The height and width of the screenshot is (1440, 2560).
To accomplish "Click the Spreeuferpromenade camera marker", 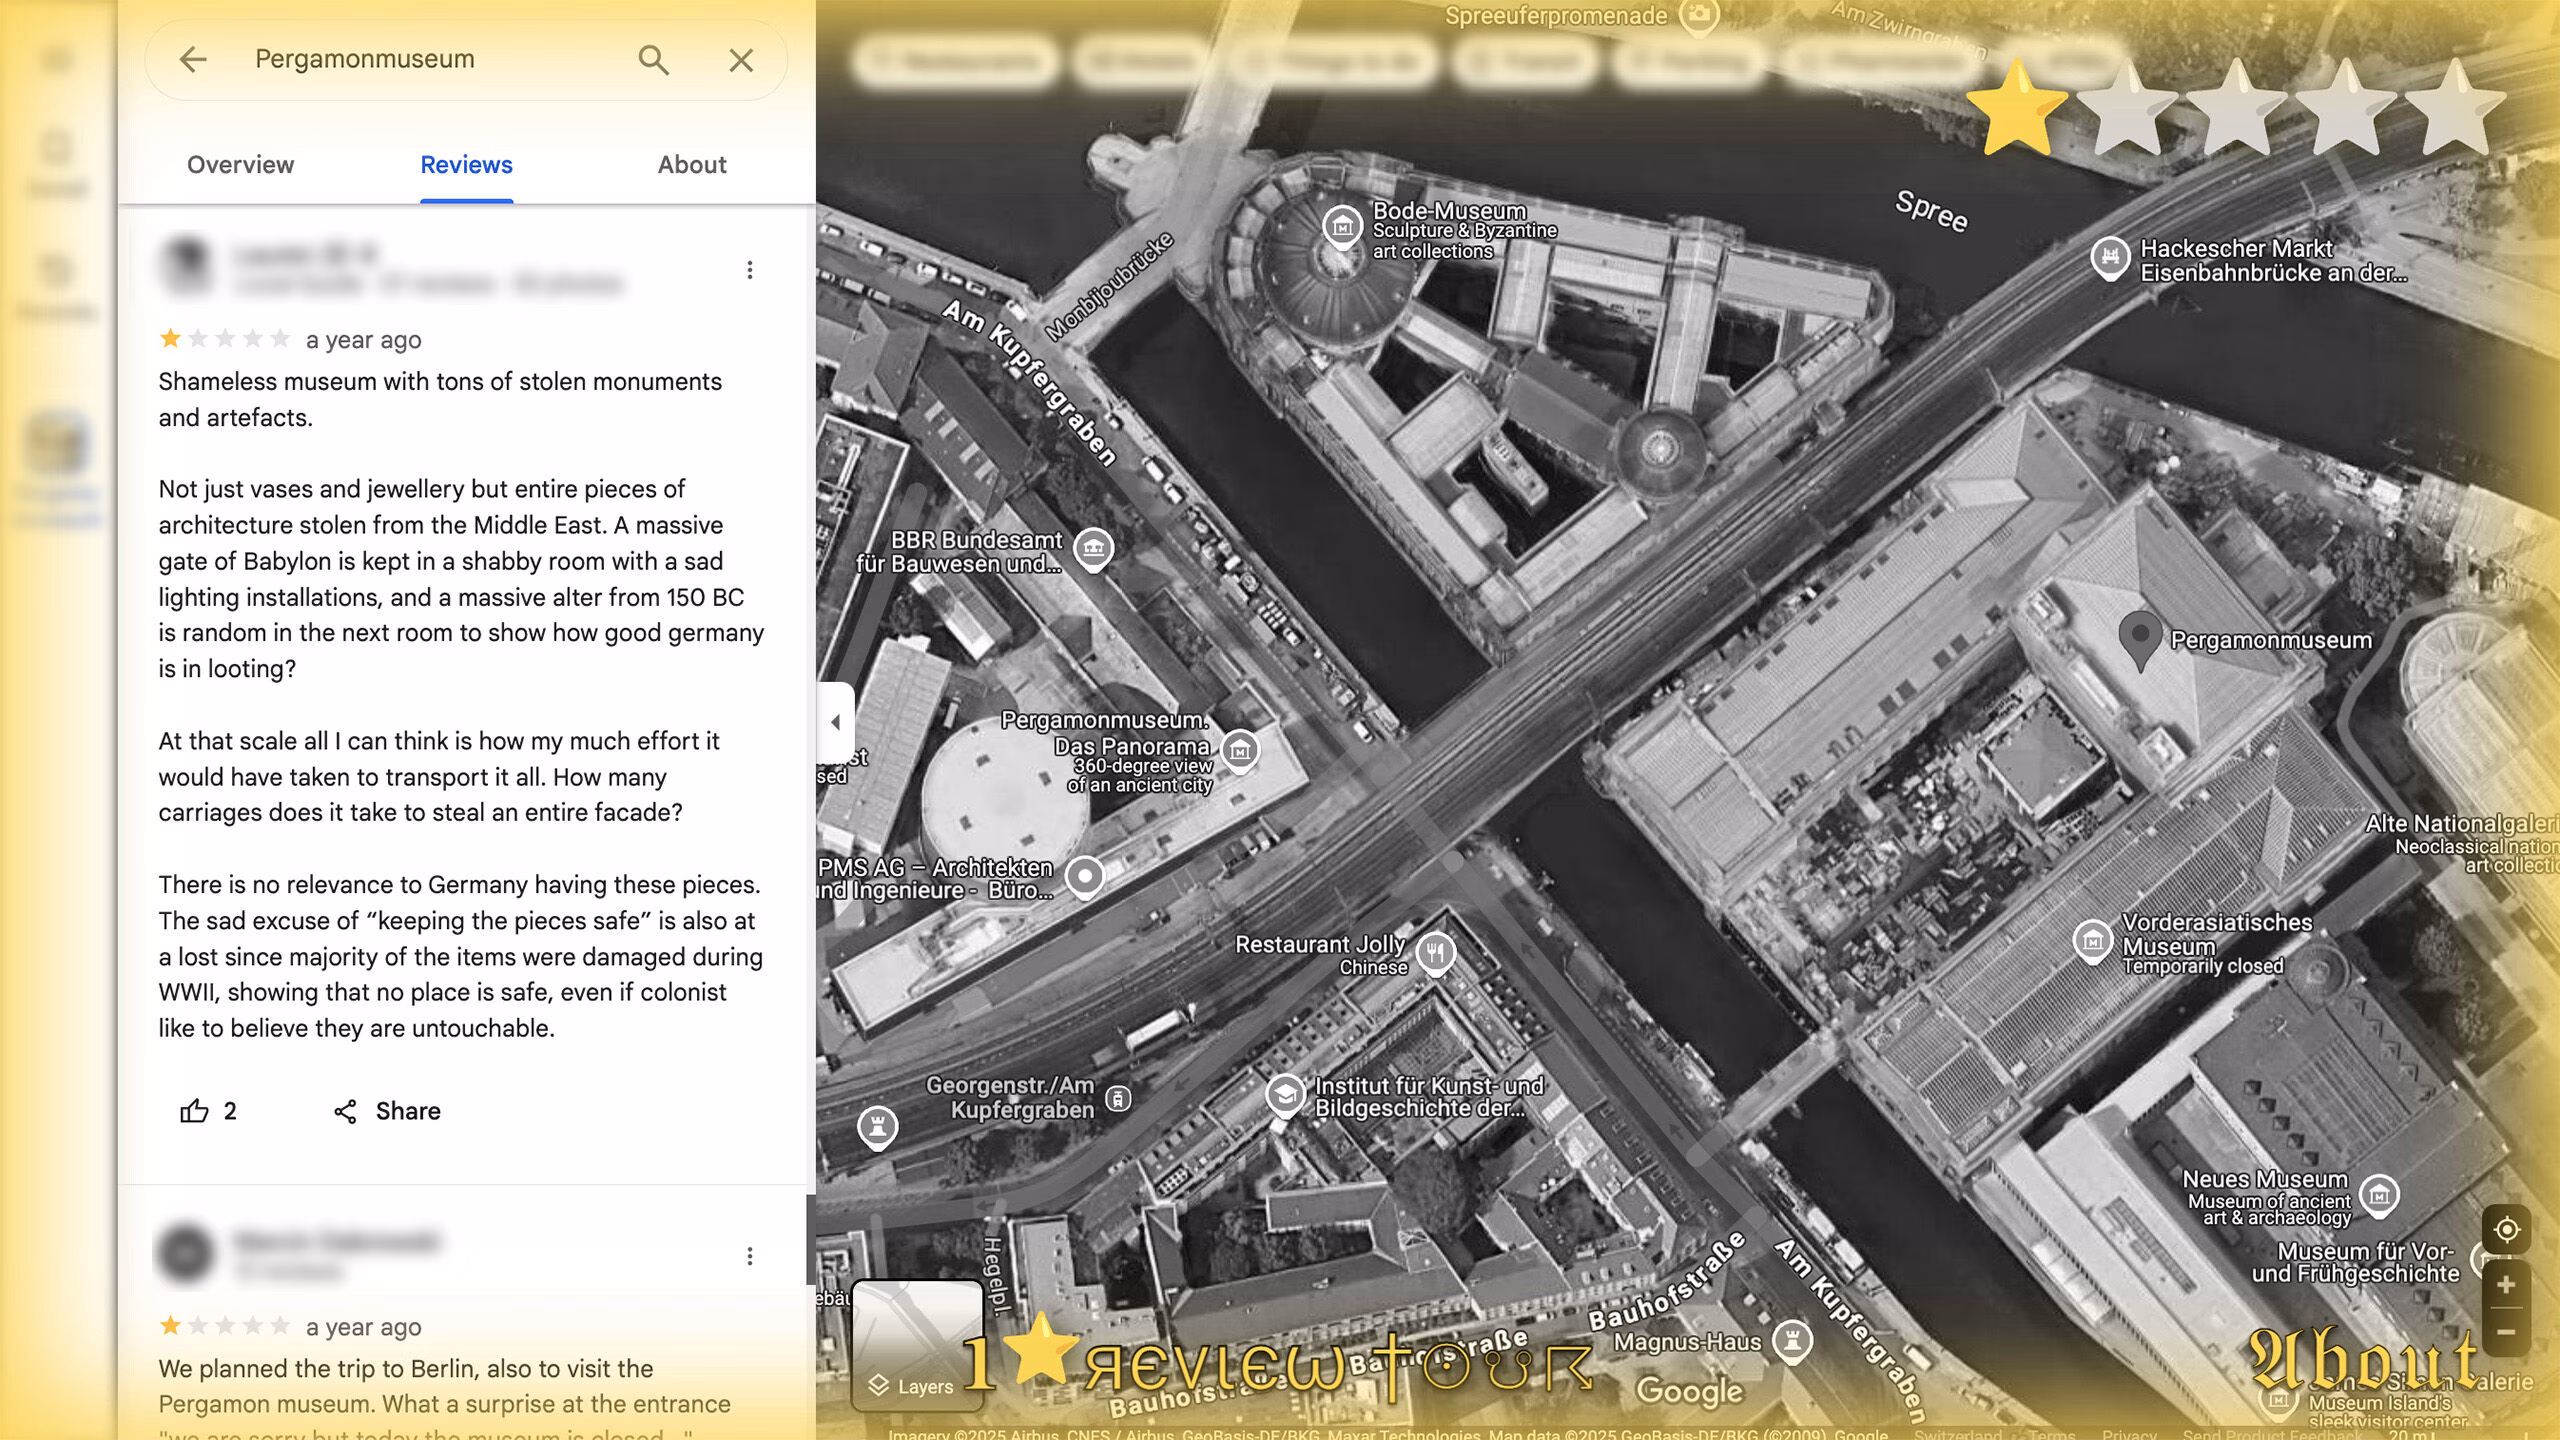I will click(x=1698, y=16).
